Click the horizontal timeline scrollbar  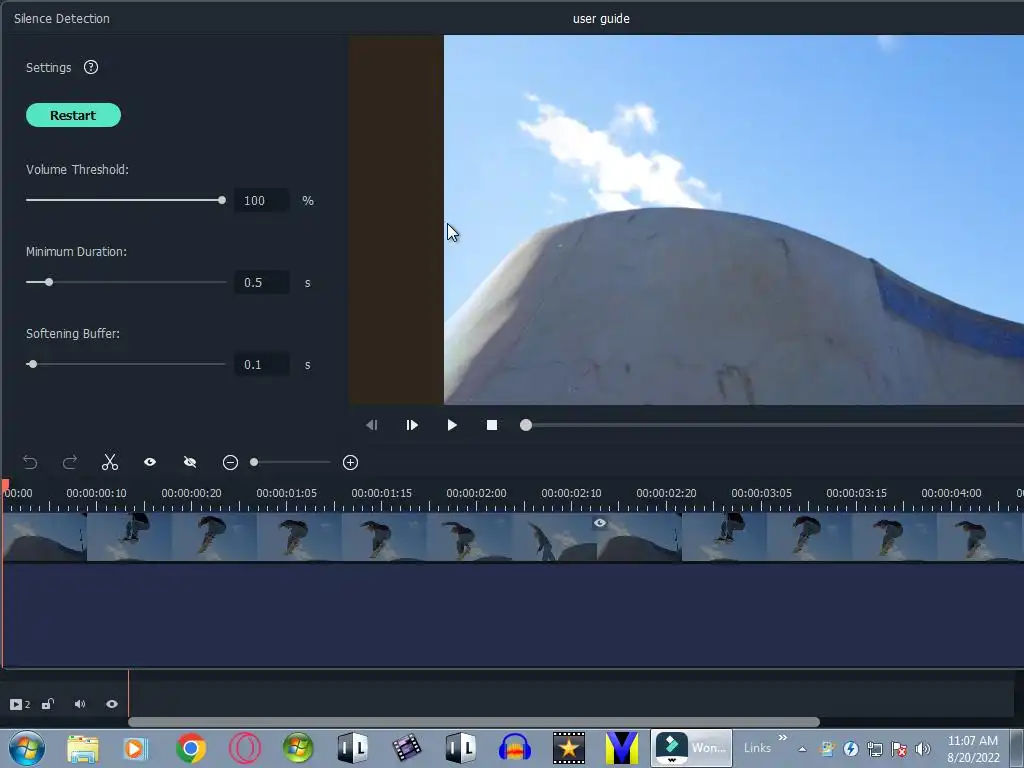473,722
